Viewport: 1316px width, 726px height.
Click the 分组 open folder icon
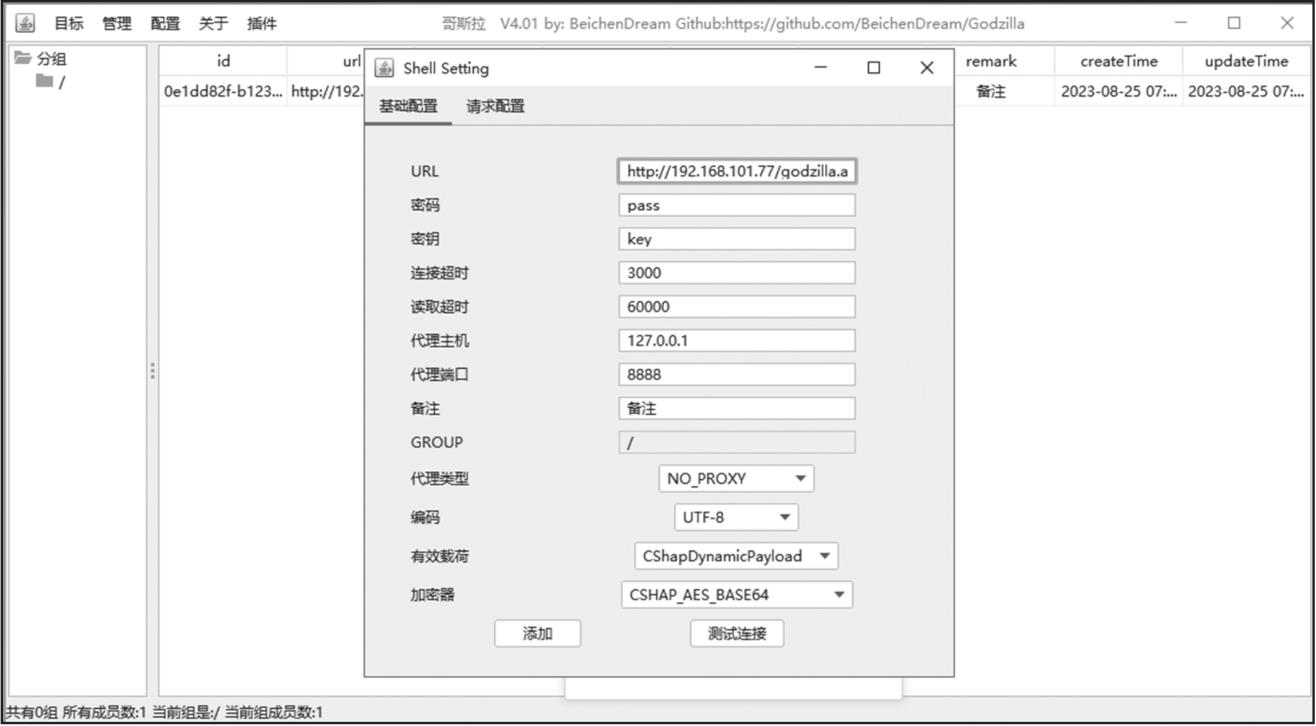[23, 59]
